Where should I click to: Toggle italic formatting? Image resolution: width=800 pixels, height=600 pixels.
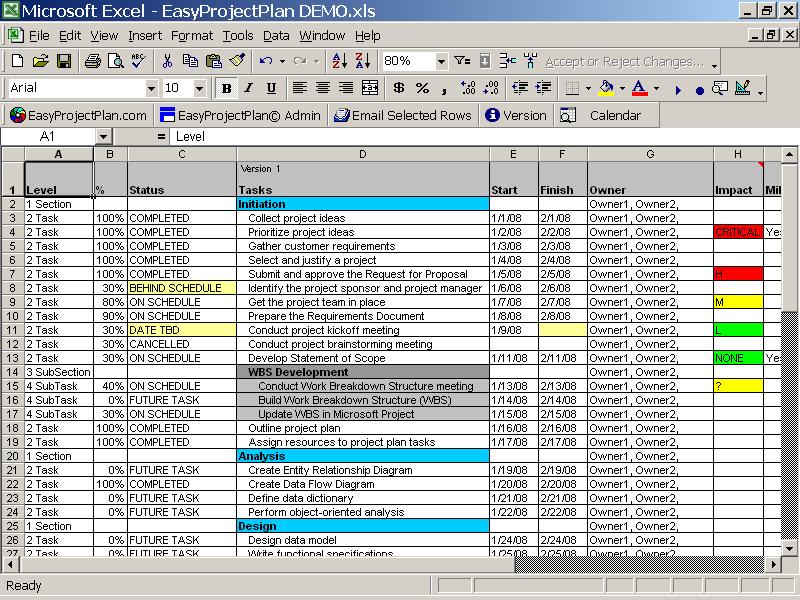(x=247, y=88)
